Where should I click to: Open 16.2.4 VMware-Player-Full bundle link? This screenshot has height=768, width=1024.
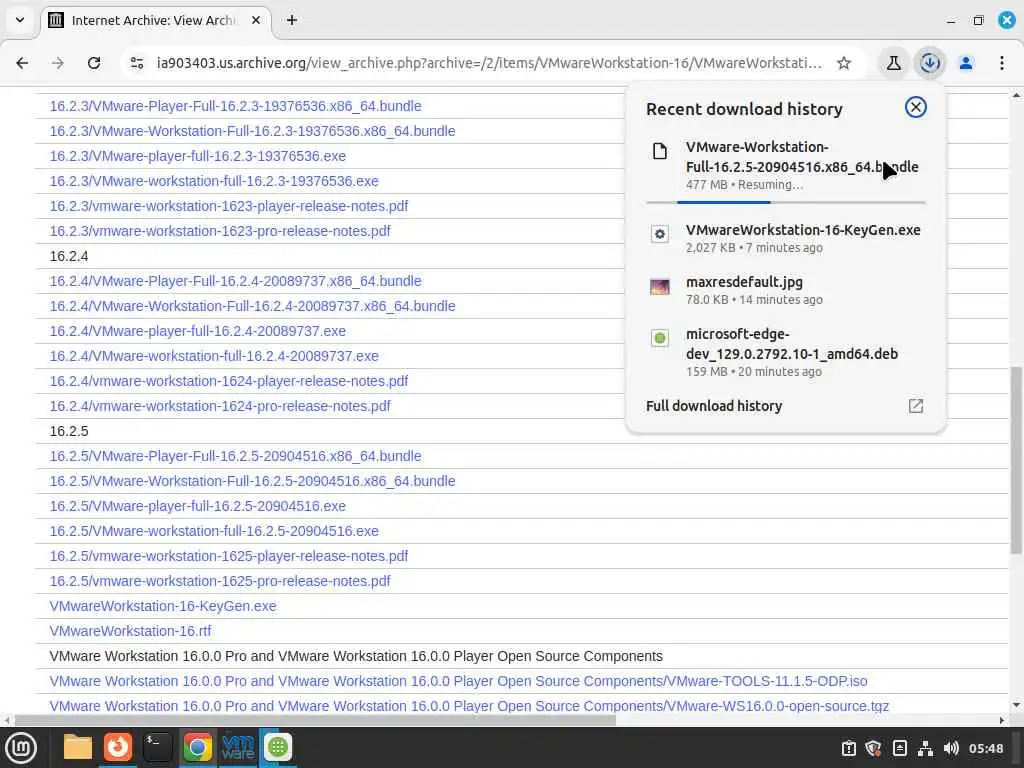point(235,281)
